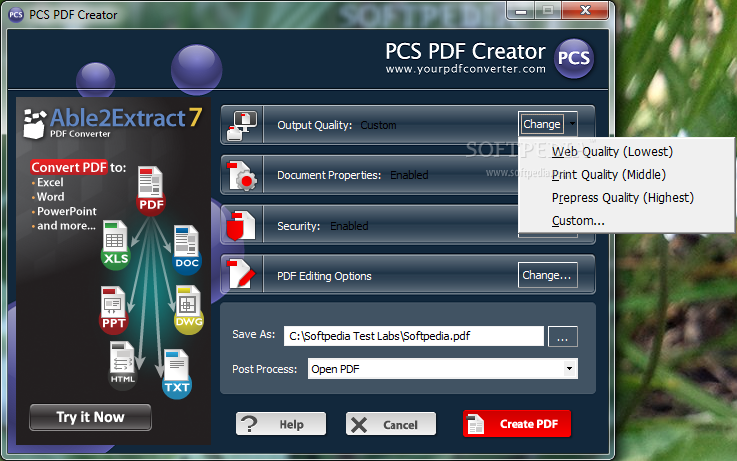Click the Convert PDF red label
The width and height of the screenshot is (737, 461).
coord(69,167)
